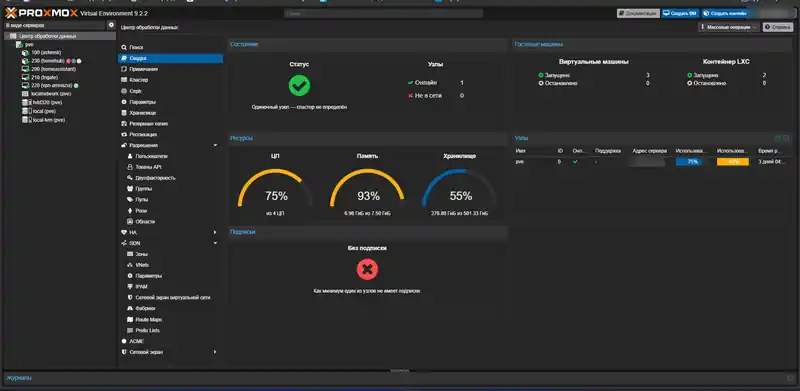Collapse the Разрешения submenu arrow

coord(215,145)
